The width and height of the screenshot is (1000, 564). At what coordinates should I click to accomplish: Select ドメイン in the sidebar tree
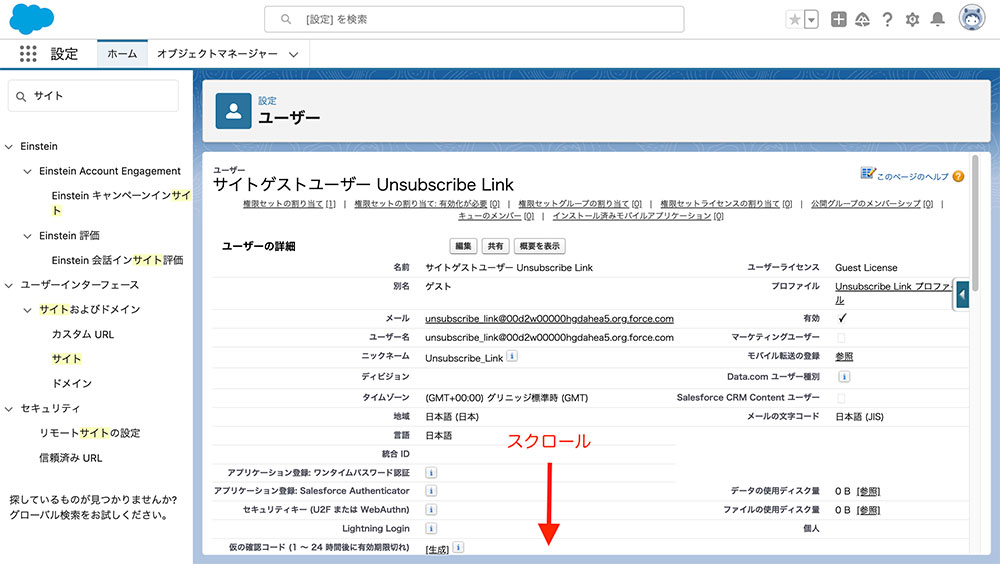click(x=71, y=383)
